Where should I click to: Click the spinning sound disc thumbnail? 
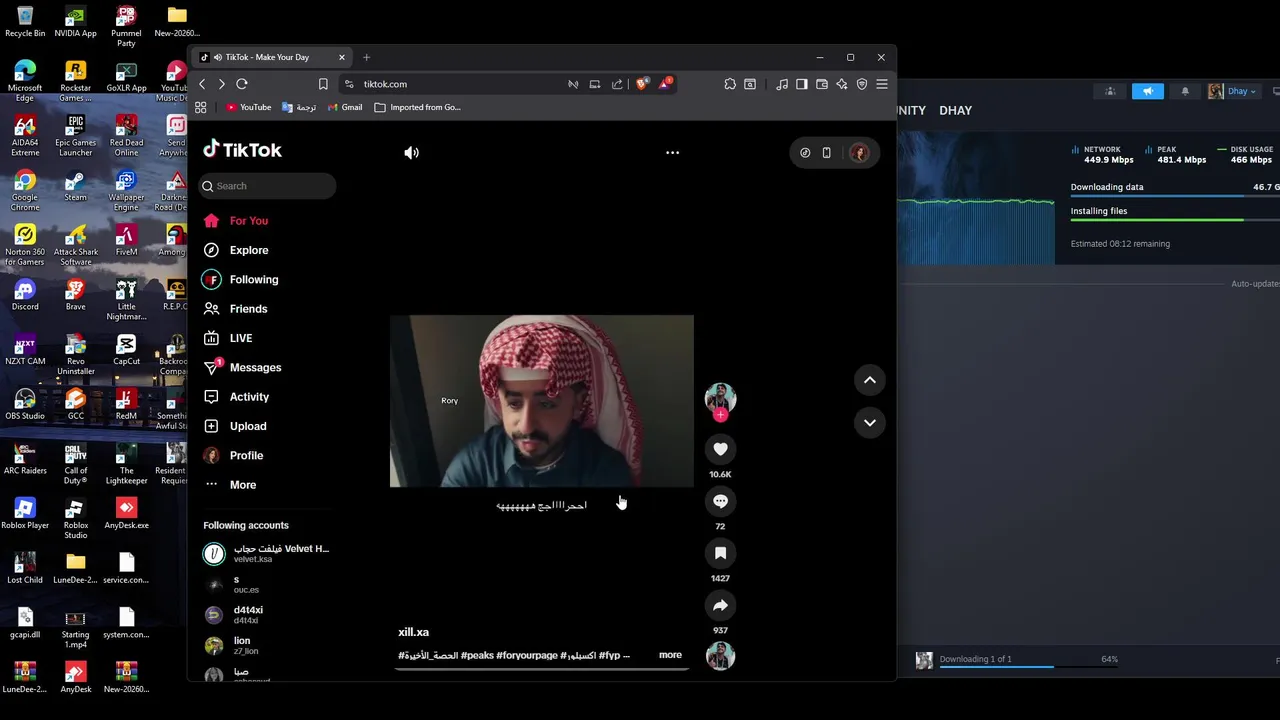(720, 656)
